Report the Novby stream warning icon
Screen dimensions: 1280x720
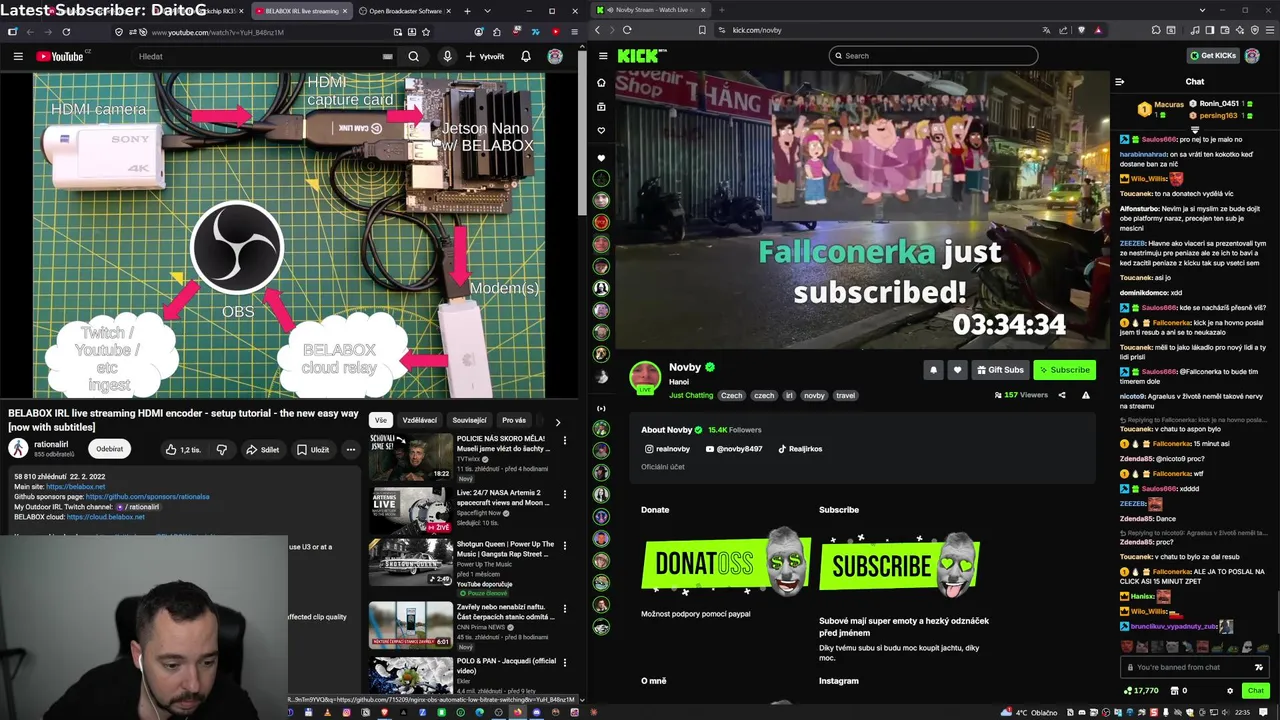[x=1086, y=395]
